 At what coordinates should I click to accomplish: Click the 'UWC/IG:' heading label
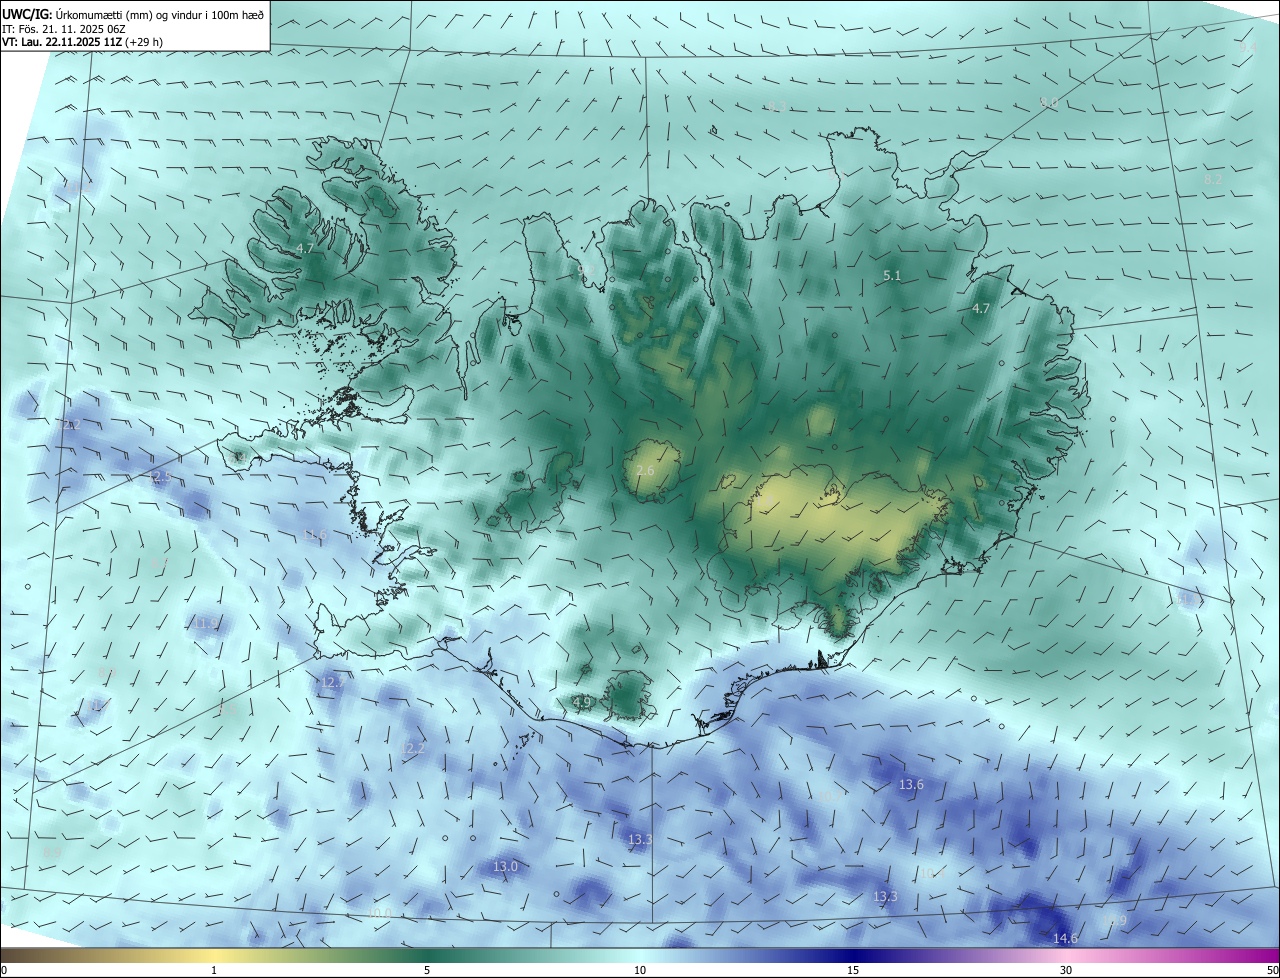click(27, 14)
